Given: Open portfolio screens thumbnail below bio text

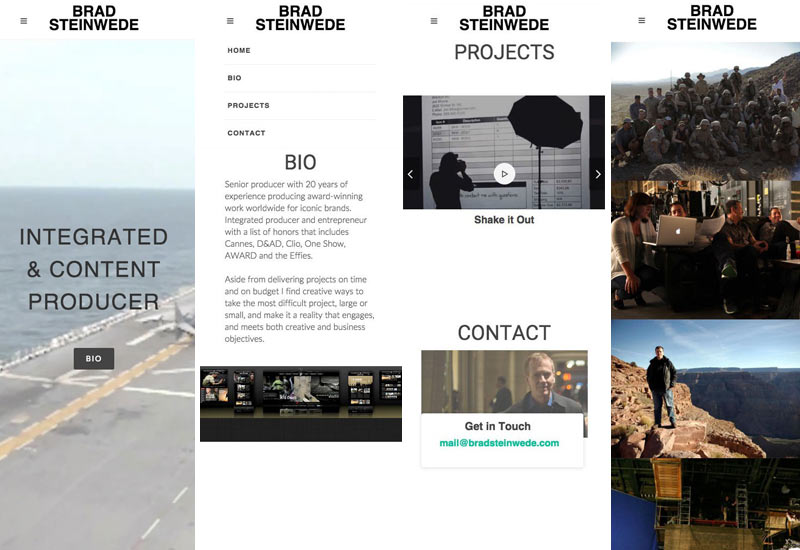Looking at the screenshot, I should pos(301,404).
